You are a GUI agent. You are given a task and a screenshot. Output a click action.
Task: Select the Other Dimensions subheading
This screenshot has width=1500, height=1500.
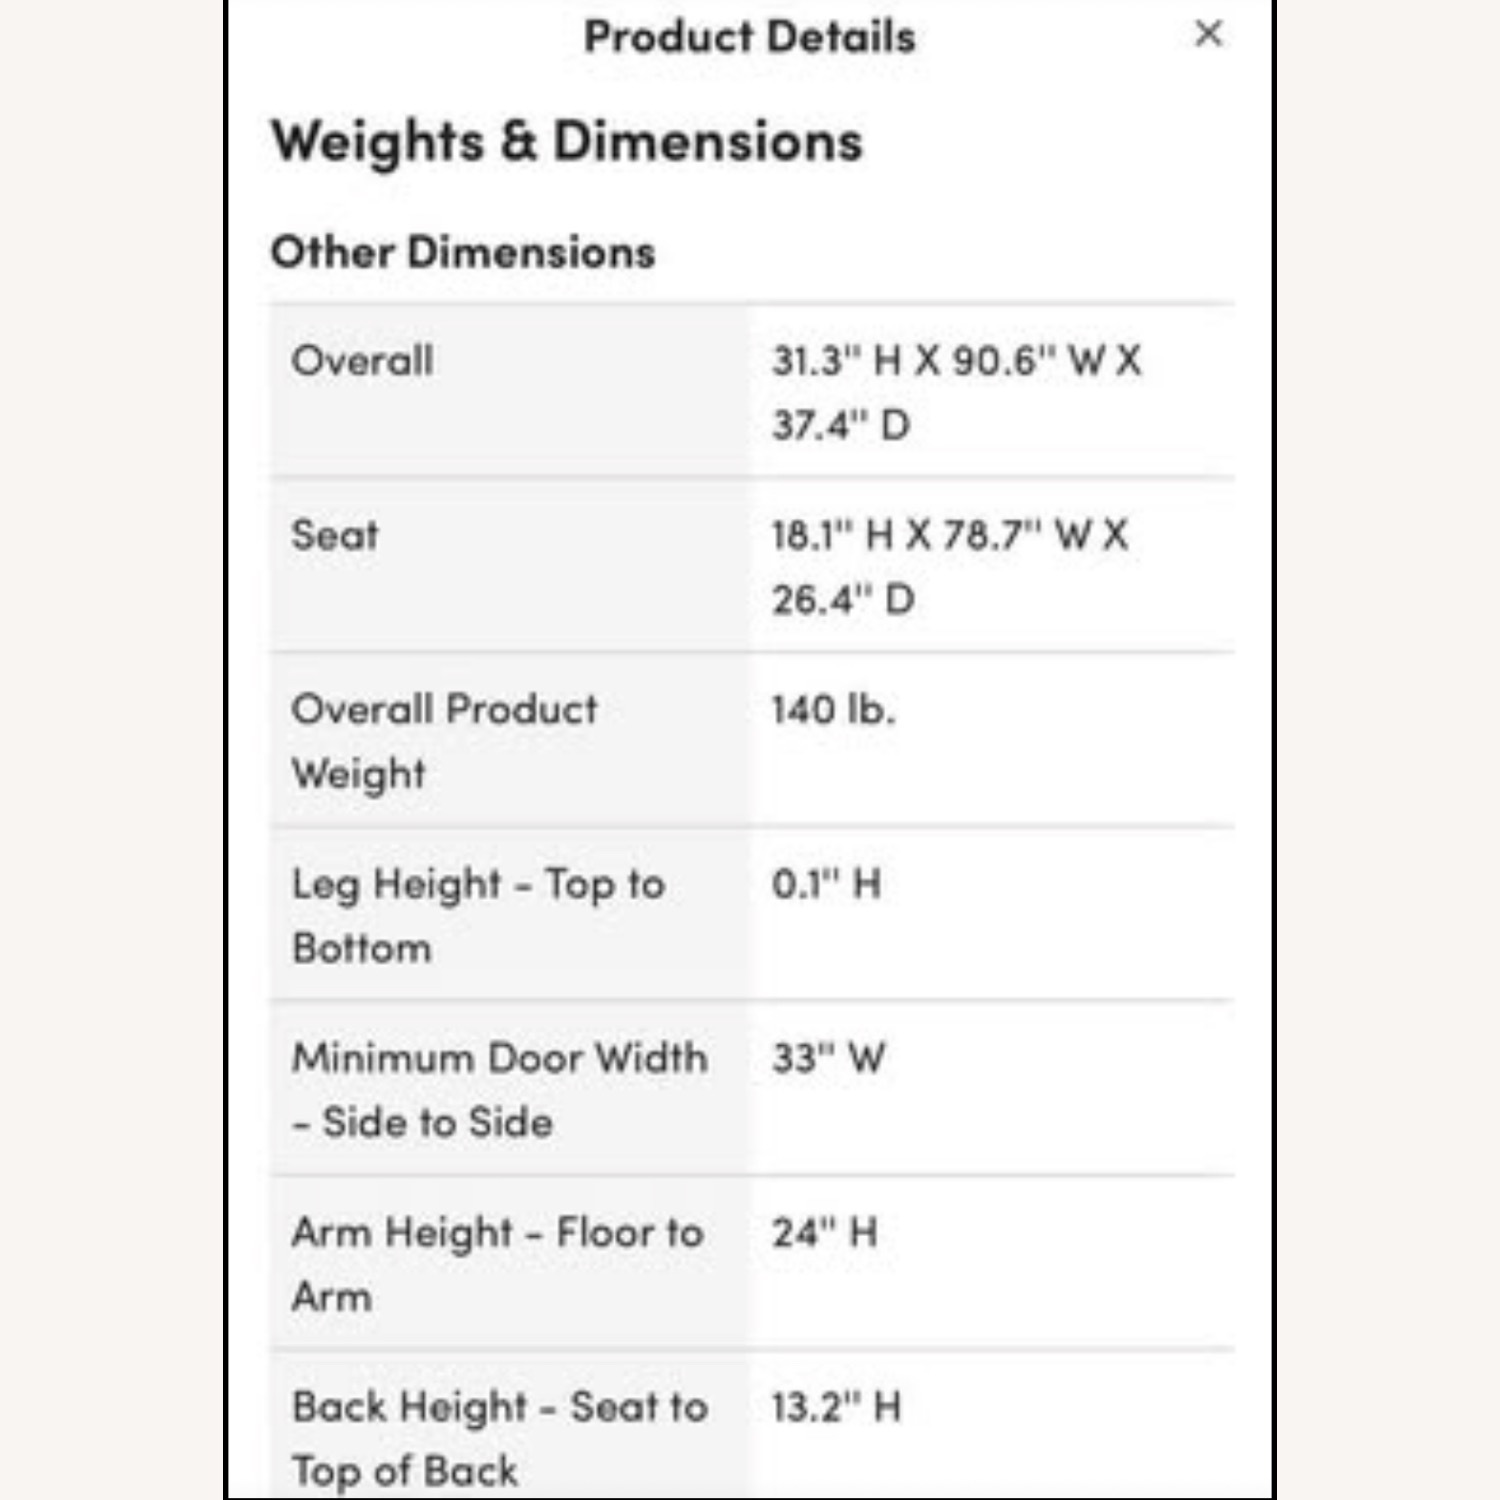(x=463, y=252)
